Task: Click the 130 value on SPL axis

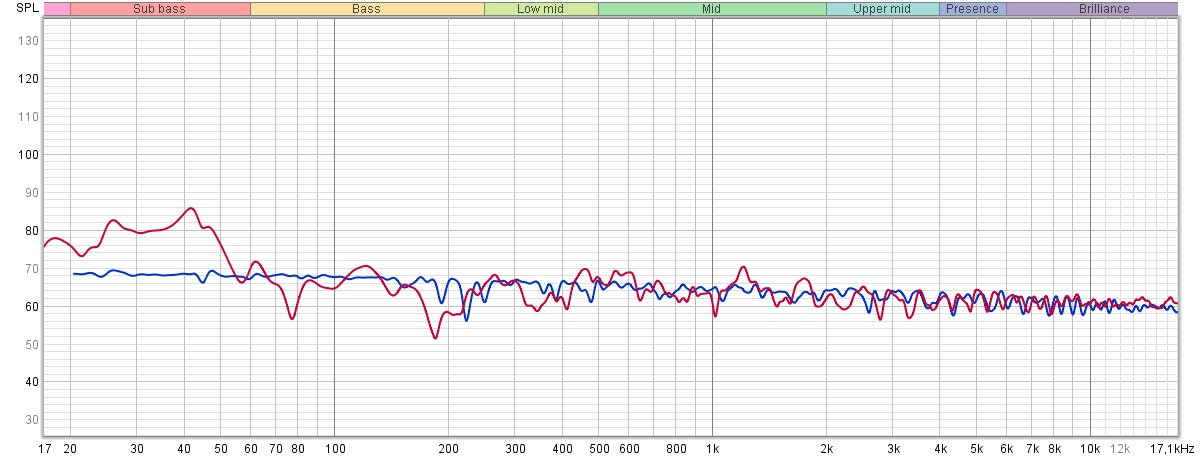Action: (28, 41)
